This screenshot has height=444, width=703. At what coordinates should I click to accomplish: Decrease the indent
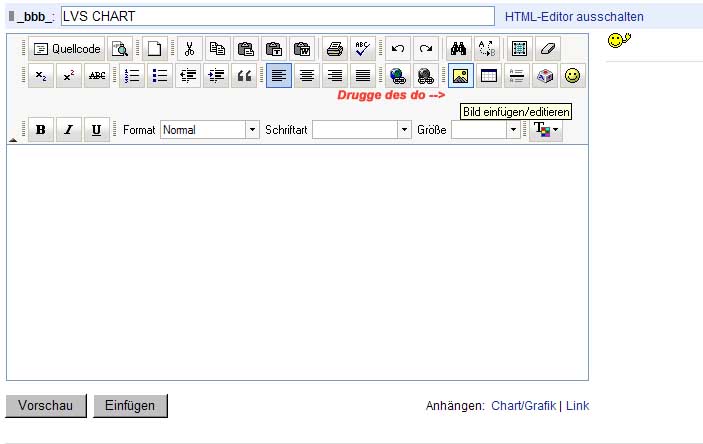188,76
